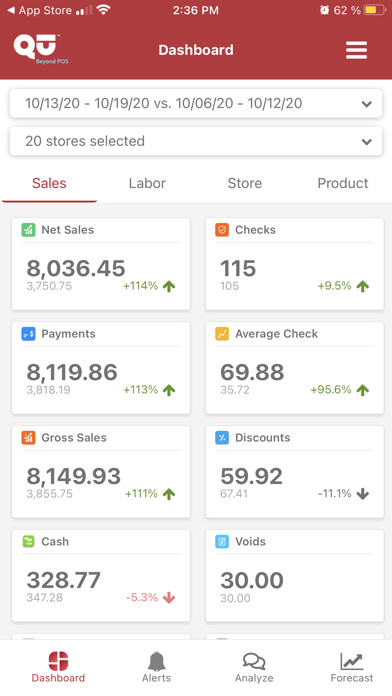The image size is (392, 696).
Task: Click the chevron beside the date range
Action: click(367, 104)
